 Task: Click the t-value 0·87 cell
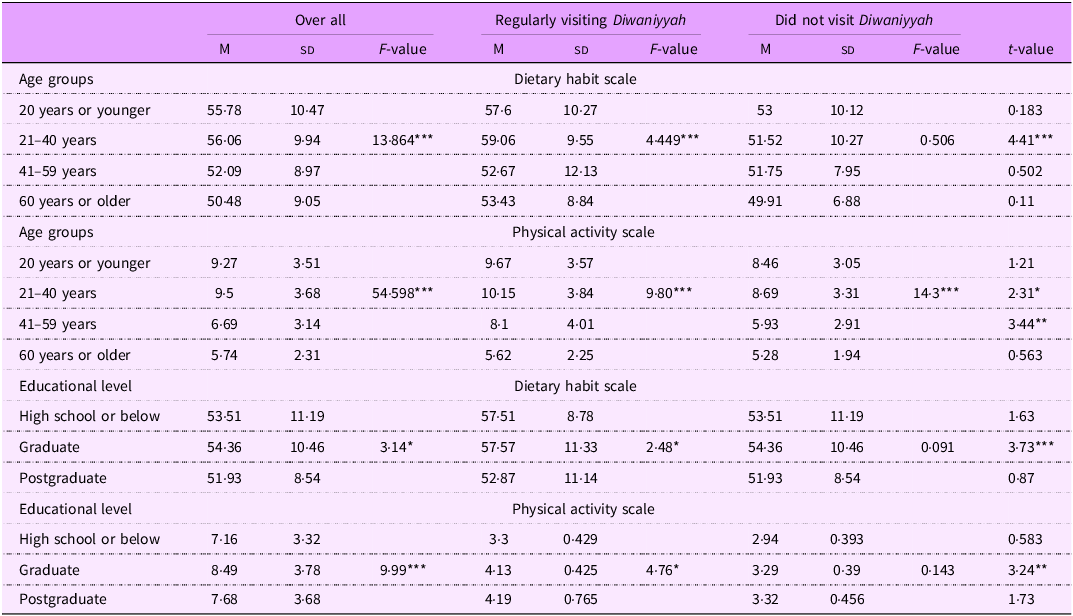click(1021, 478)
